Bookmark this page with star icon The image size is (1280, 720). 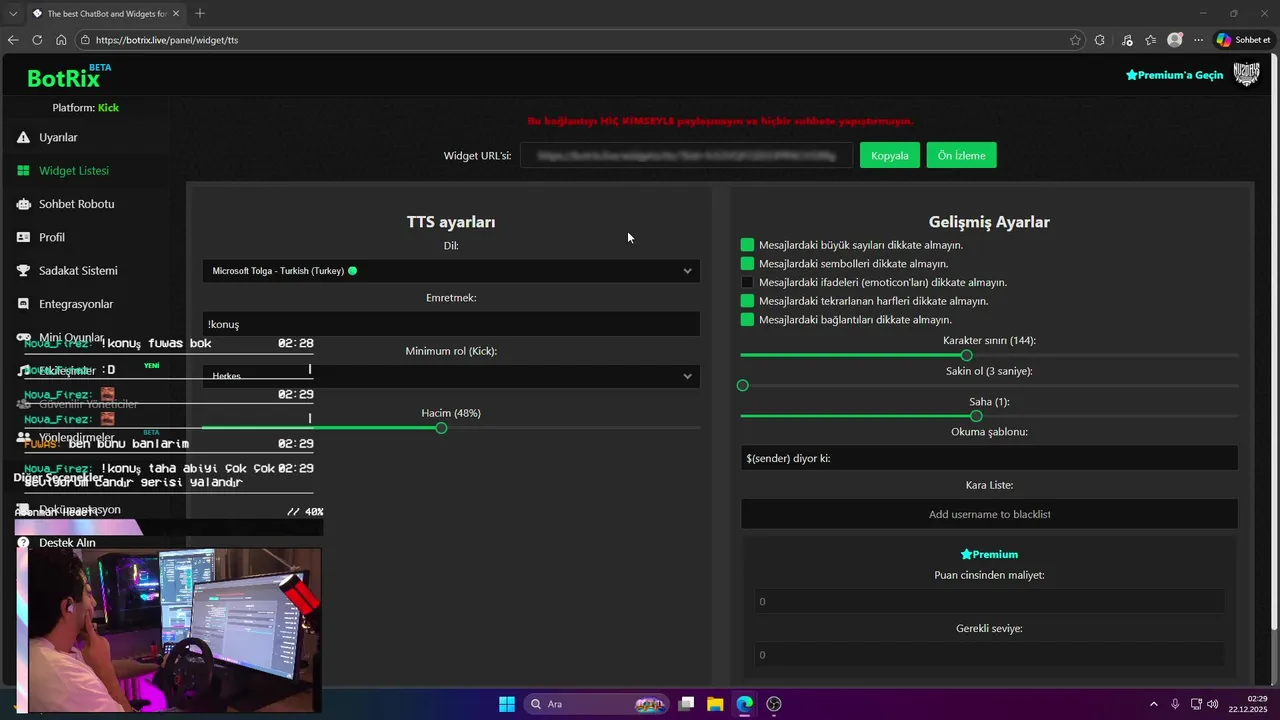[x=1075, y=40]
